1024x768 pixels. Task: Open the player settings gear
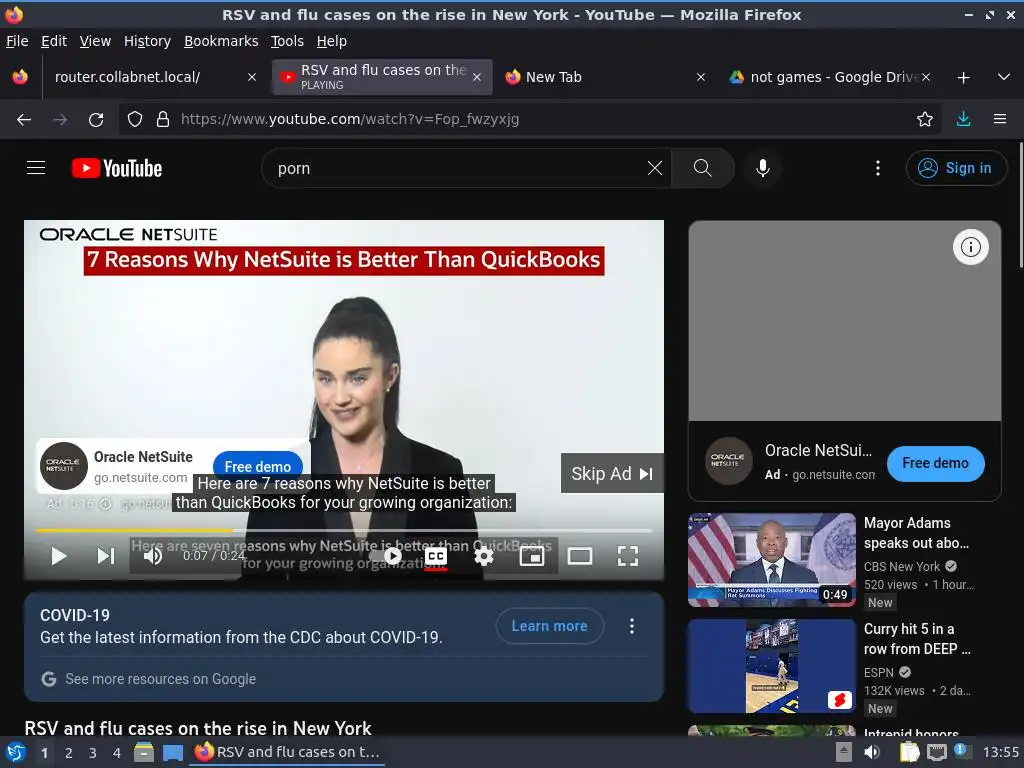click(x=484, y=556)
